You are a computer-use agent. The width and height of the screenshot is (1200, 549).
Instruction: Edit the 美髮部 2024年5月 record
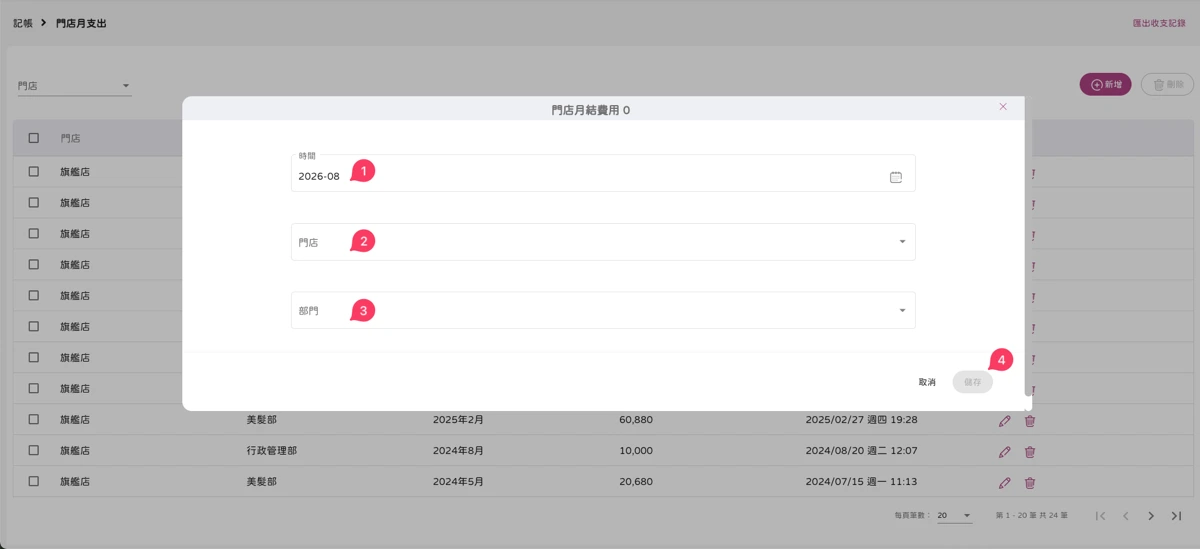point(1004,483)
